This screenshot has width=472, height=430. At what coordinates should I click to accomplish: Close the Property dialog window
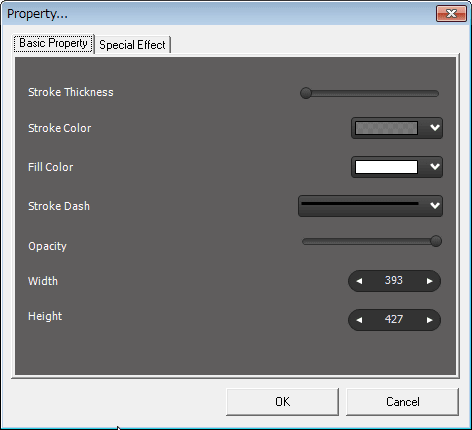[451, 14]
